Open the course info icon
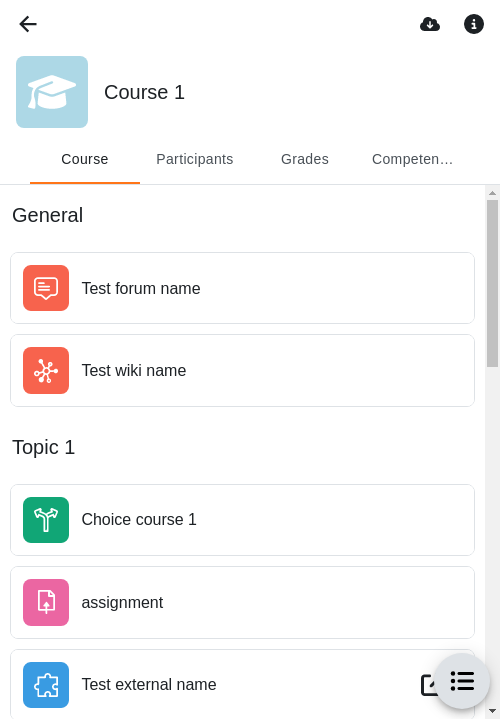This screenshot has height=720, width=500. tap(473, 24)
